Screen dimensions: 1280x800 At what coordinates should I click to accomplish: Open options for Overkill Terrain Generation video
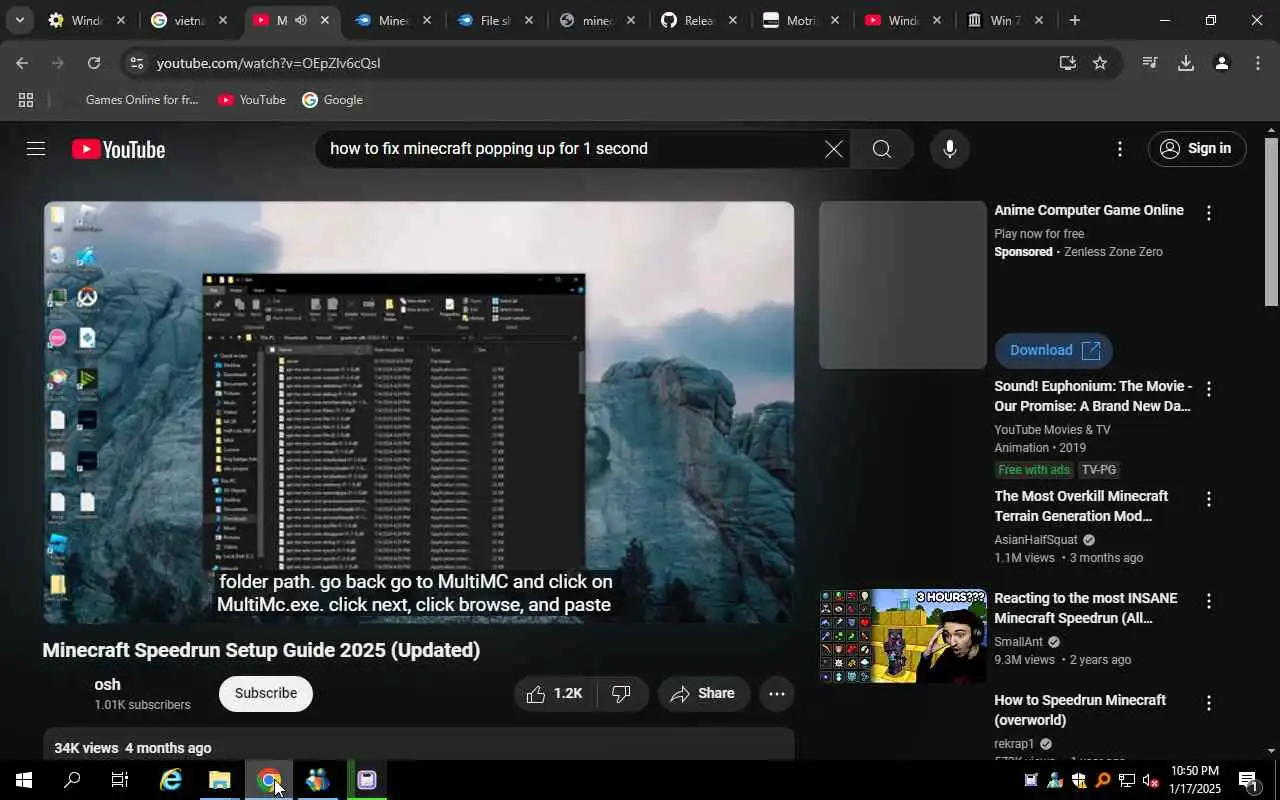[1208, 499]
